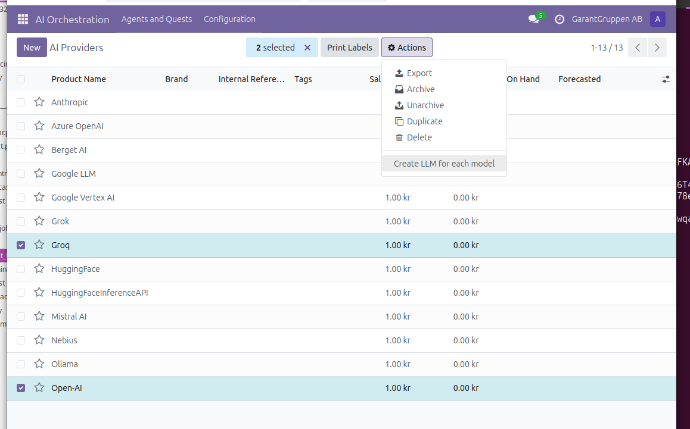
Task: Uncheck the Groq row checkbox
Action: coord(21,245)
